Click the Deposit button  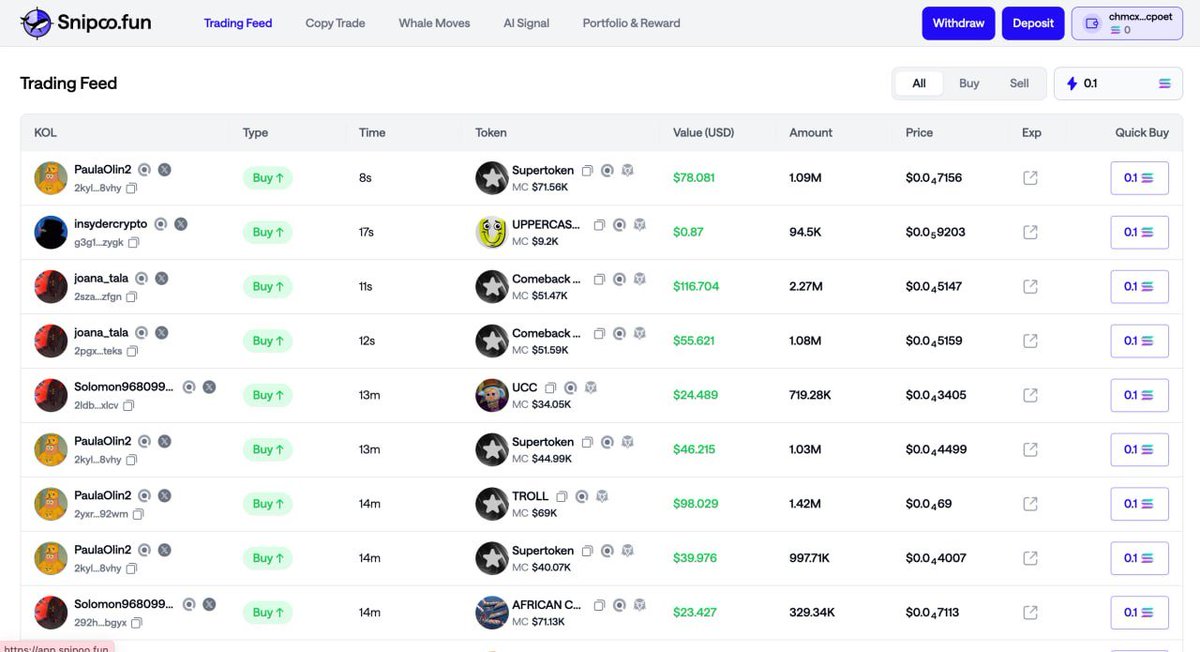(1033, 23)
